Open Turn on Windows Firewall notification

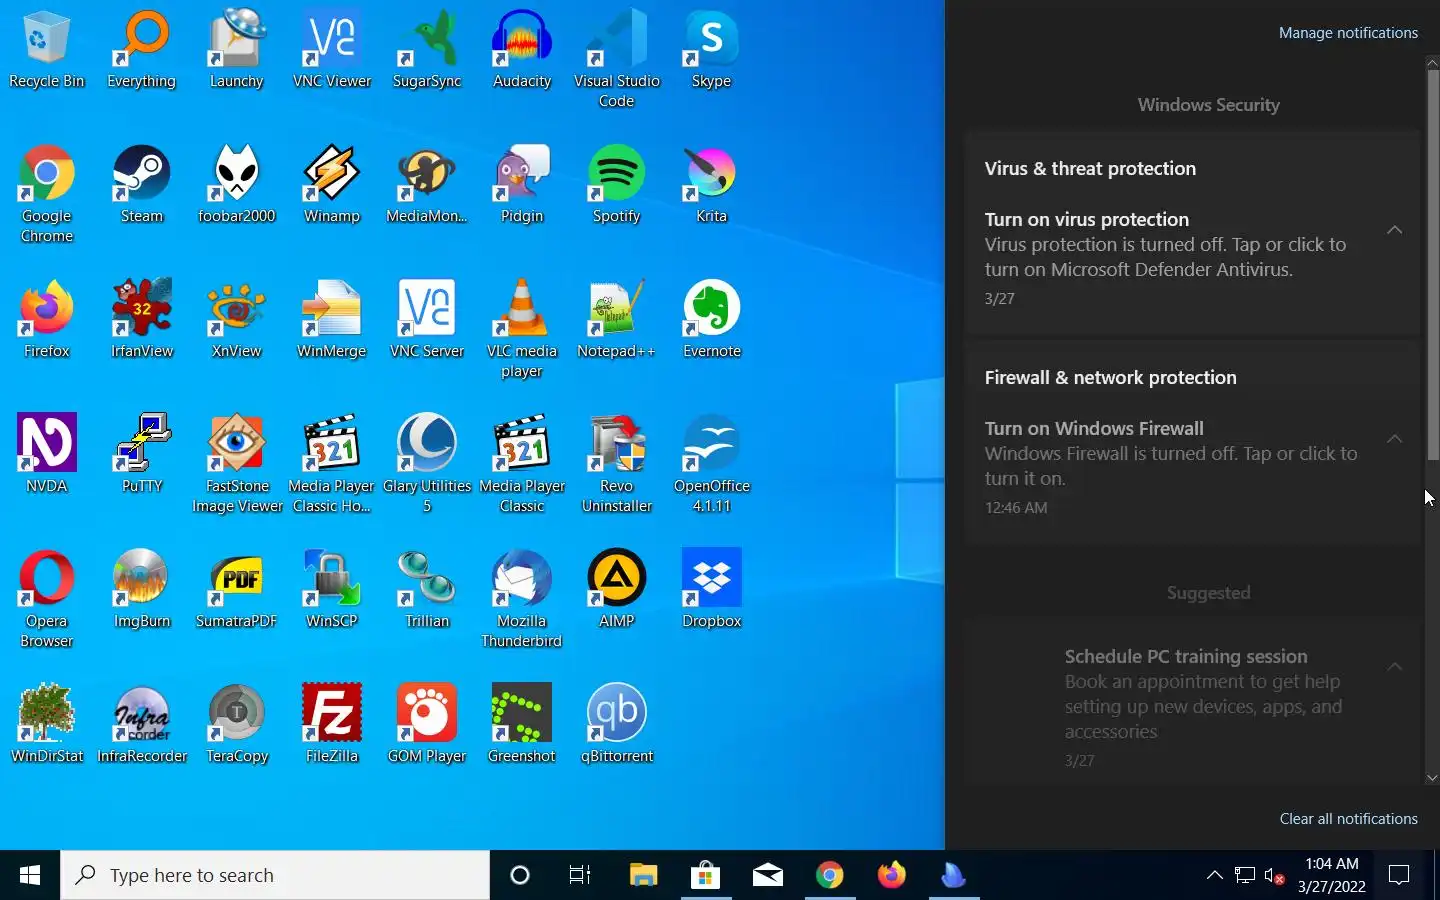click(1192, 468)
